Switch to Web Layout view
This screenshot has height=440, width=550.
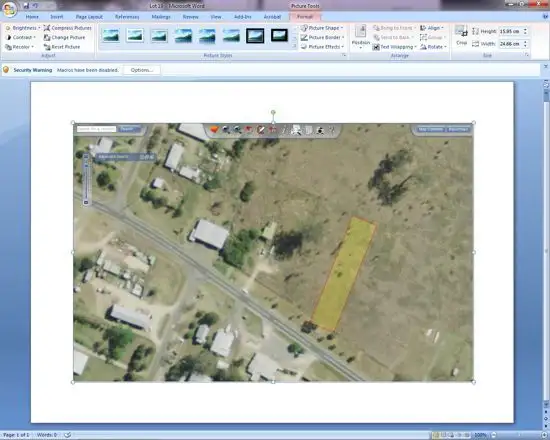point(451,435)
